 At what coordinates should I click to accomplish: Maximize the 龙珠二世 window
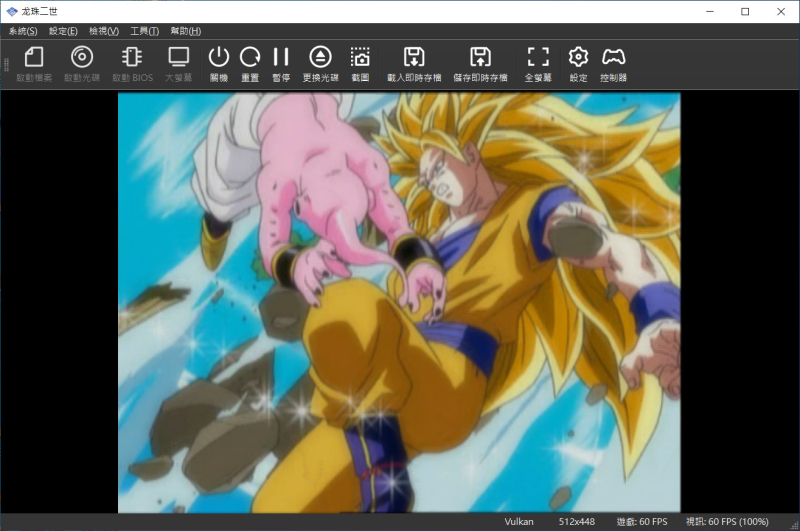[745, 11]
